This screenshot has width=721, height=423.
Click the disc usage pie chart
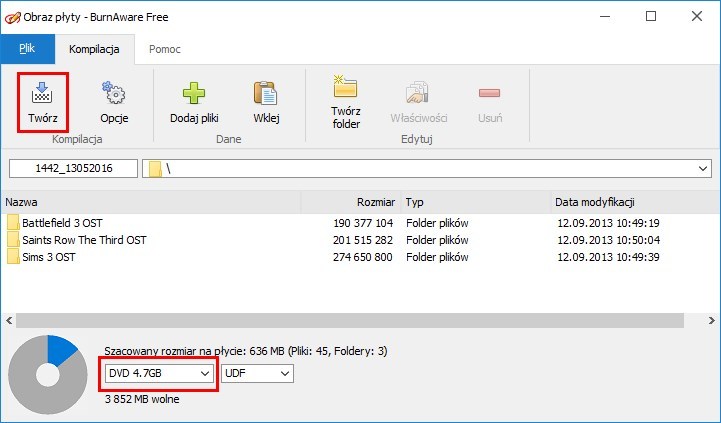48,375
